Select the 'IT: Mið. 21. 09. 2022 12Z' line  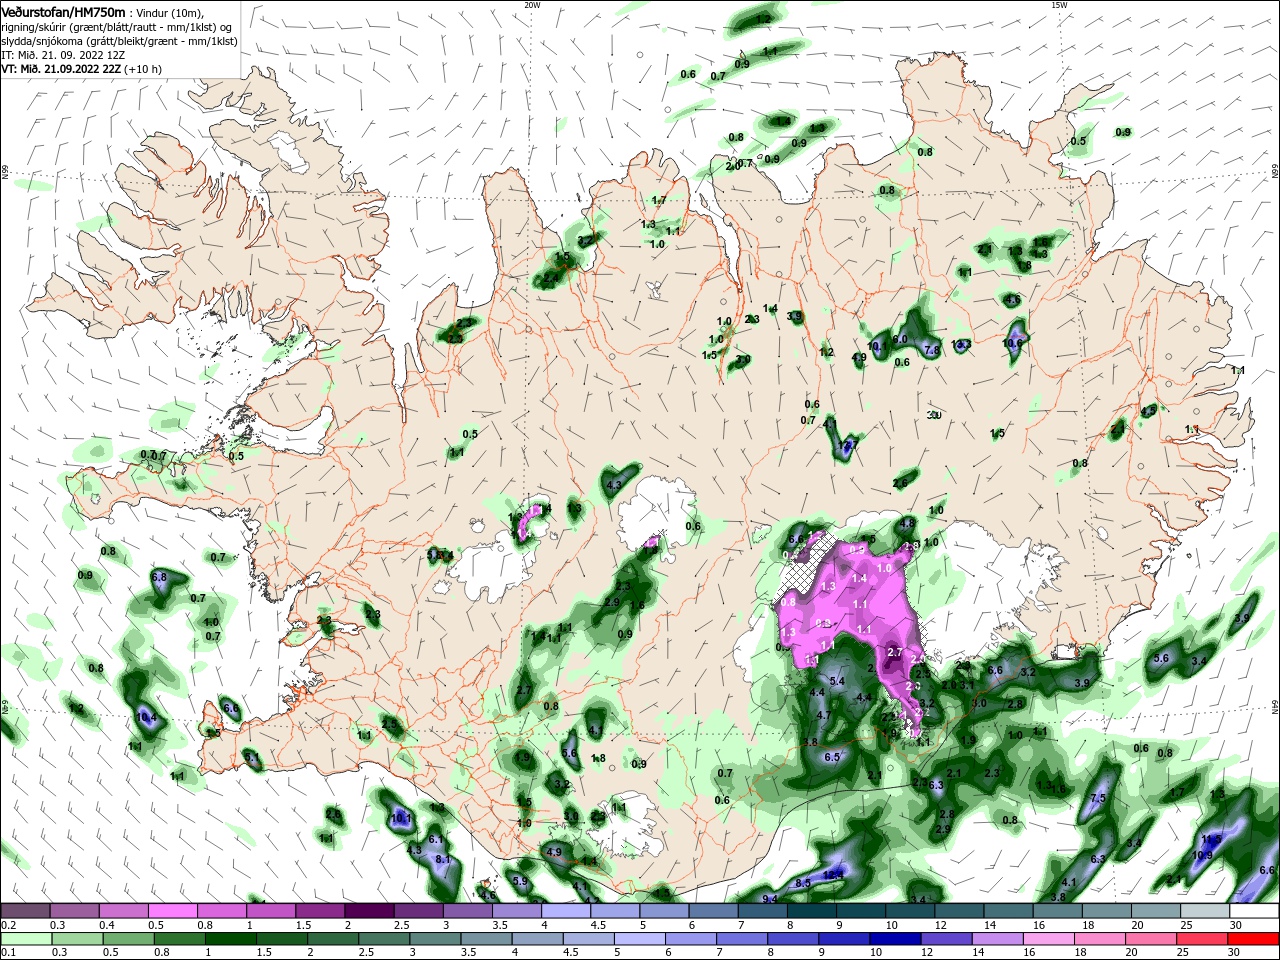click(x=63, y=55)
